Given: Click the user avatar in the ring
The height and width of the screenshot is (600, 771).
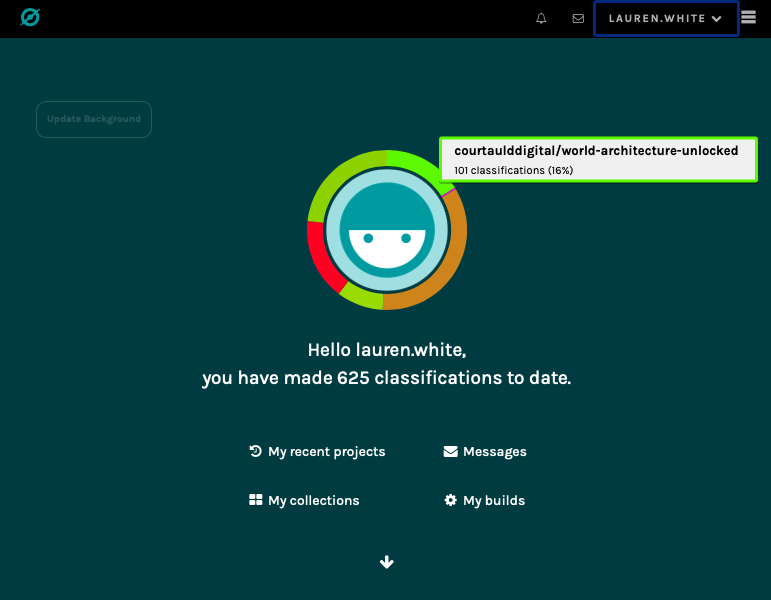Looking at the screenshot, I should coord(387,230).
